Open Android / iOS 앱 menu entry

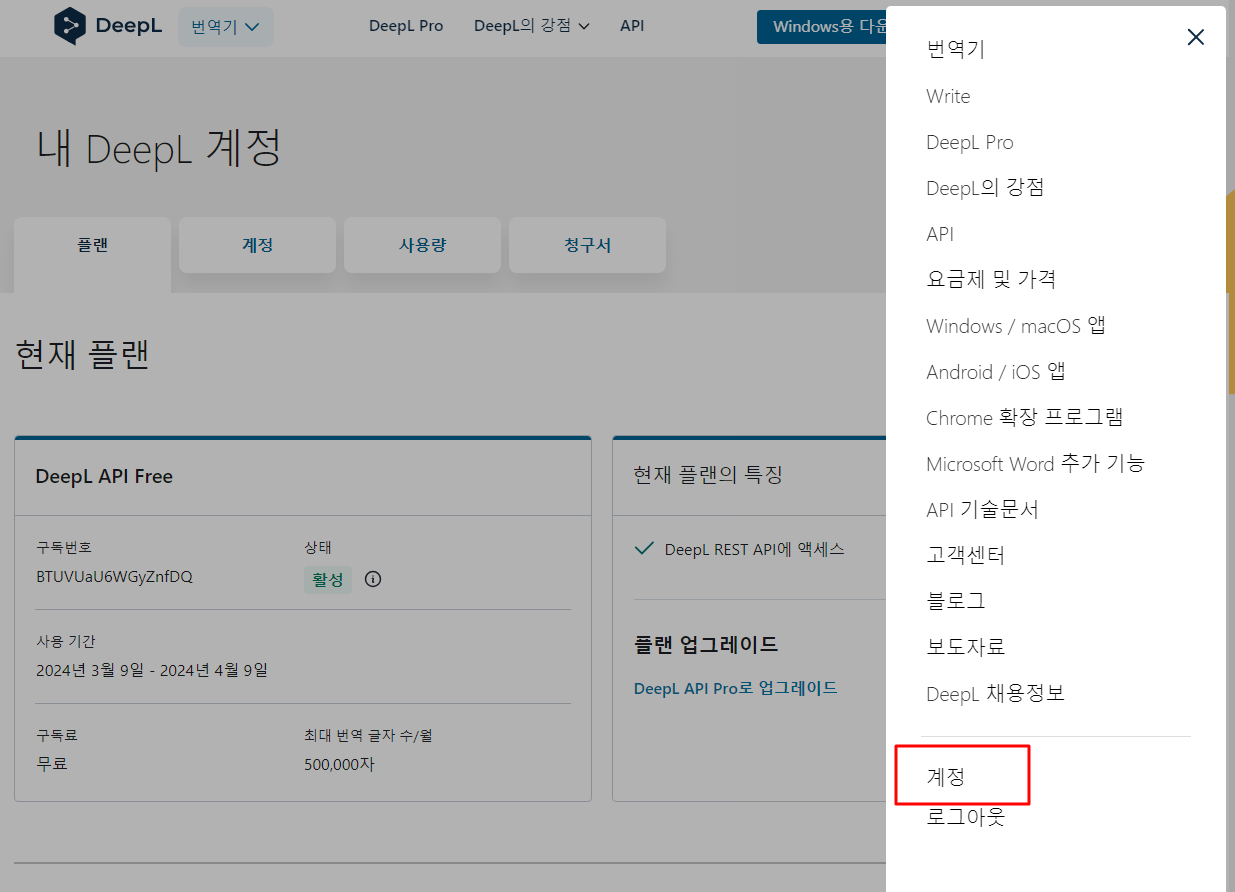click(996, 372)
